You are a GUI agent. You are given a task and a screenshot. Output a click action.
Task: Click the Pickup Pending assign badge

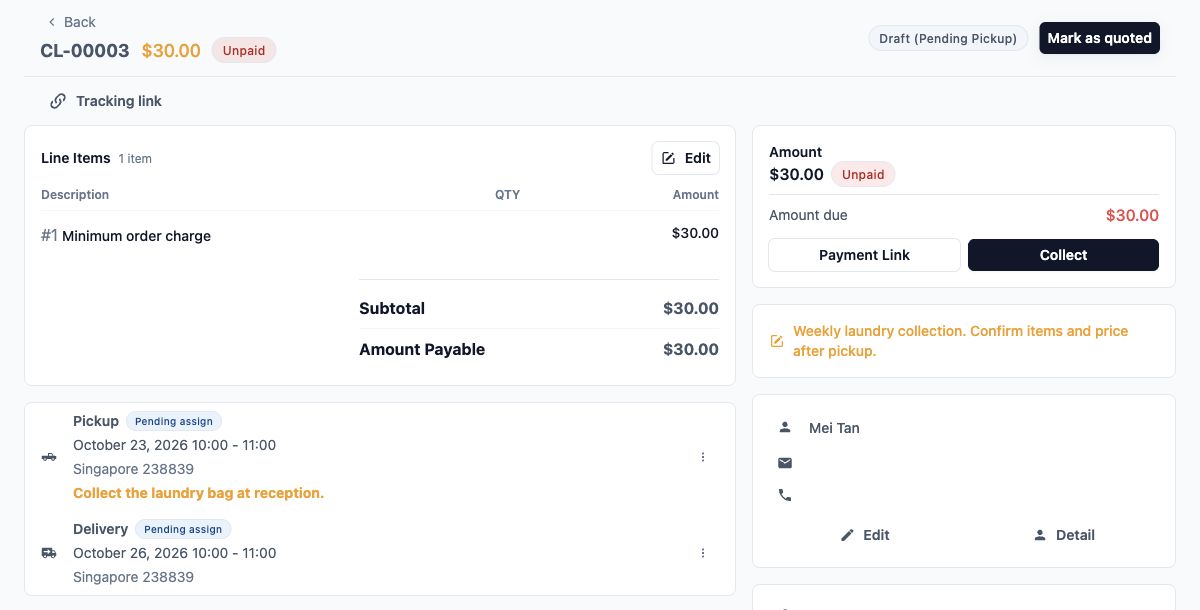174,421
